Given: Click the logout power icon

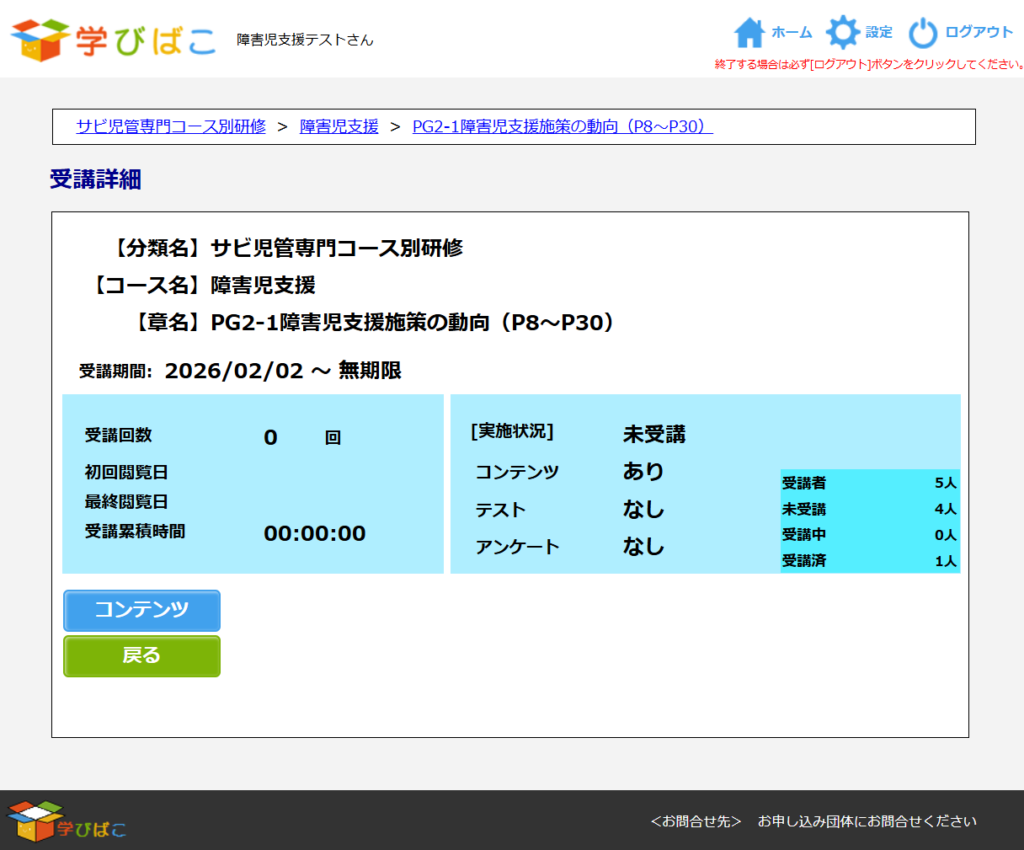Looking at the screenshot, I should pyautogui.click(x=923, y=33).
